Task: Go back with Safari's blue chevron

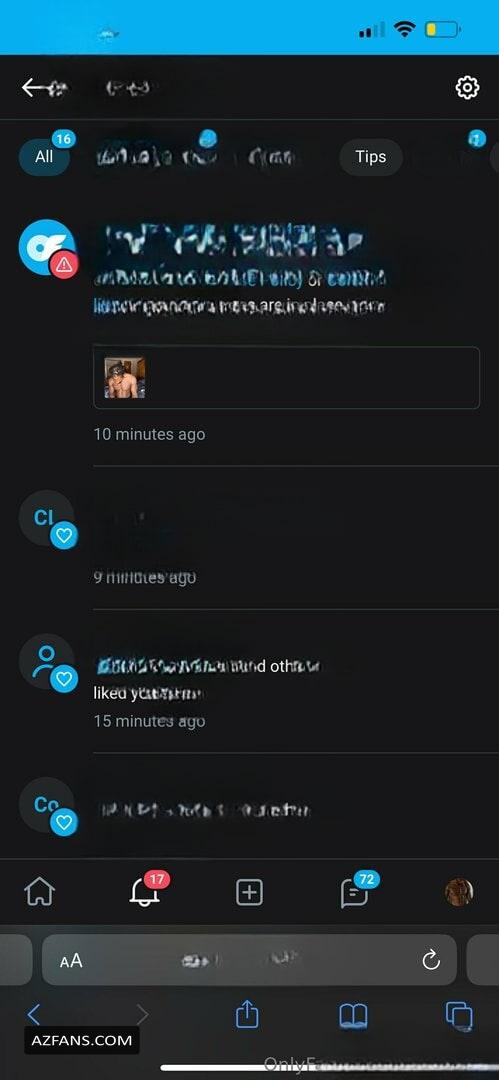Action: [x=34, y=1015]
